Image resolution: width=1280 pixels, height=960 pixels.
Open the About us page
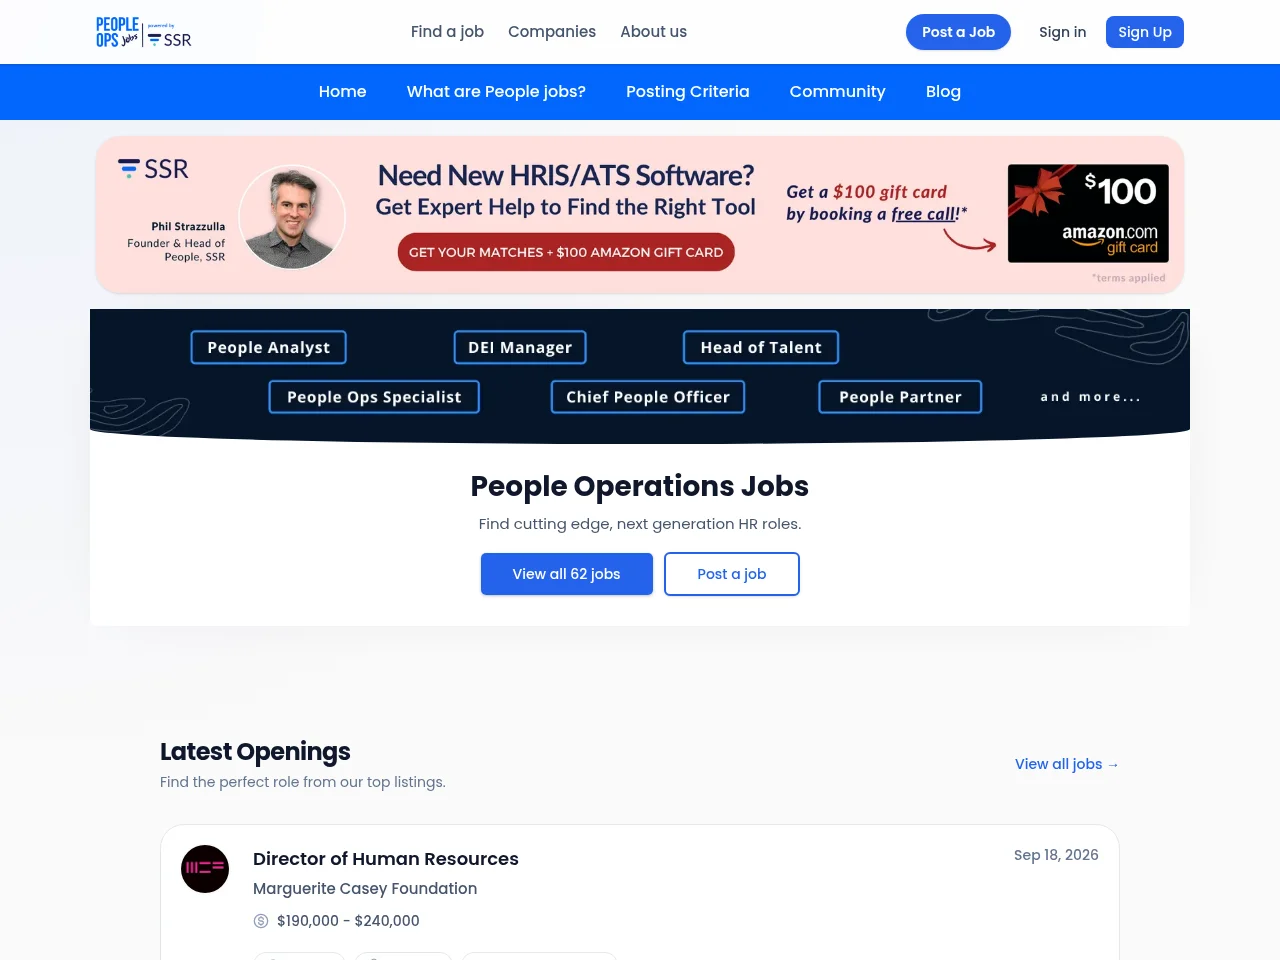tap(653, 32)
